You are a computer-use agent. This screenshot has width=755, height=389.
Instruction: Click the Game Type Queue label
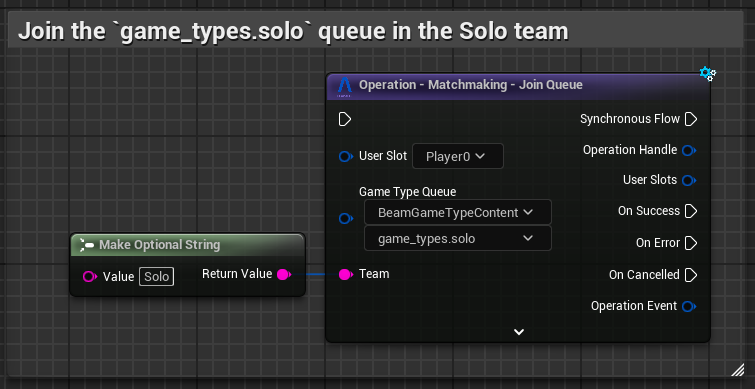coord(407,192)
